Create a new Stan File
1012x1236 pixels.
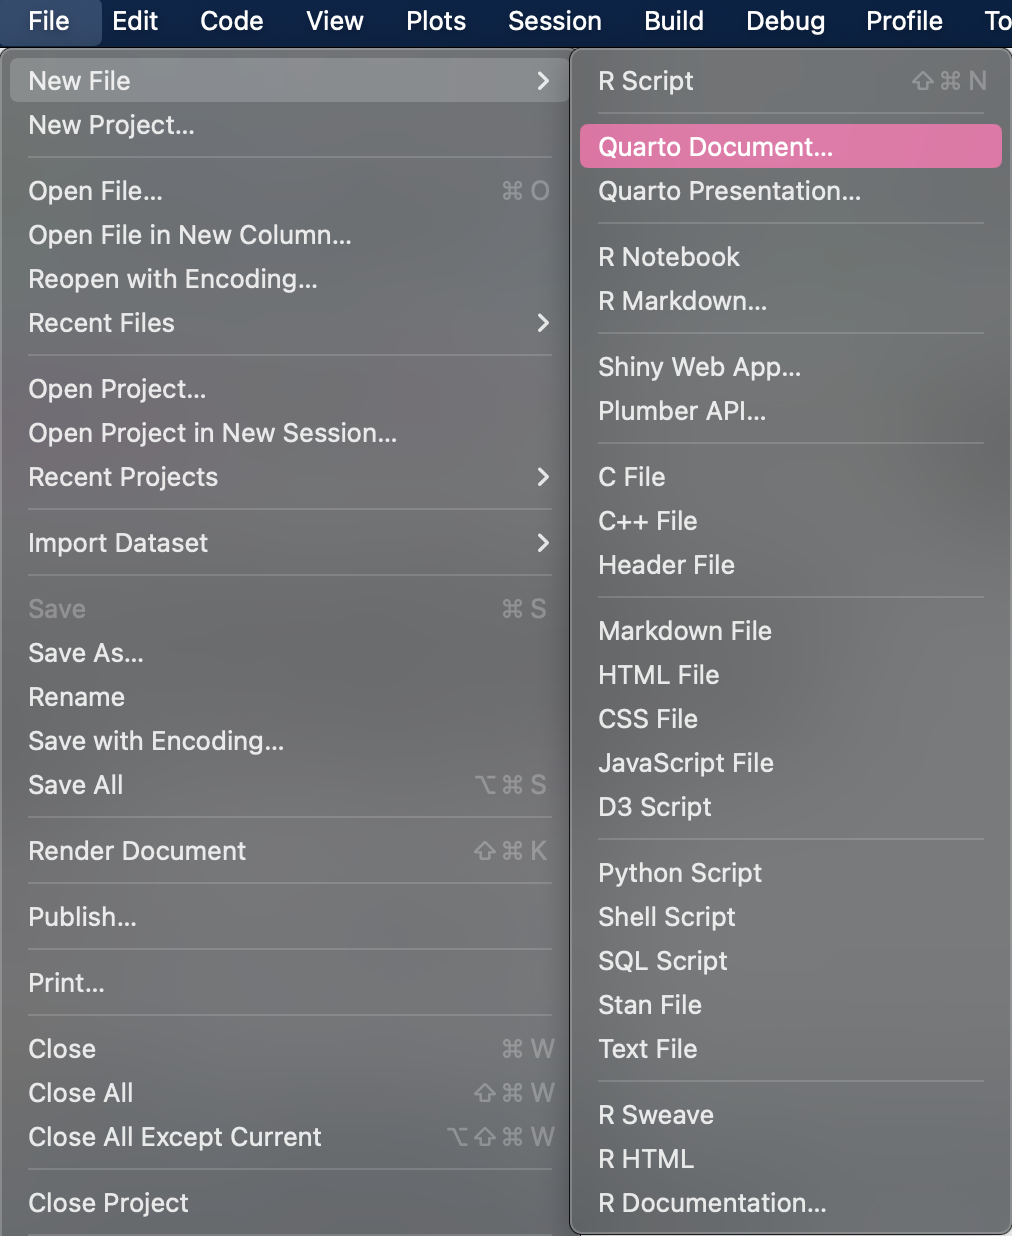(x=650, y=1005)
